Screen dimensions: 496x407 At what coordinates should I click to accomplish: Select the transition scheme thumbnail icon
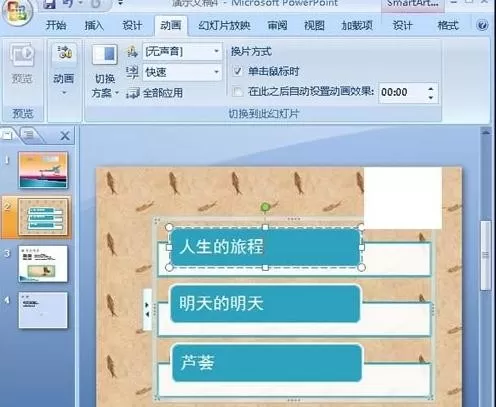[x=105, y=54]
